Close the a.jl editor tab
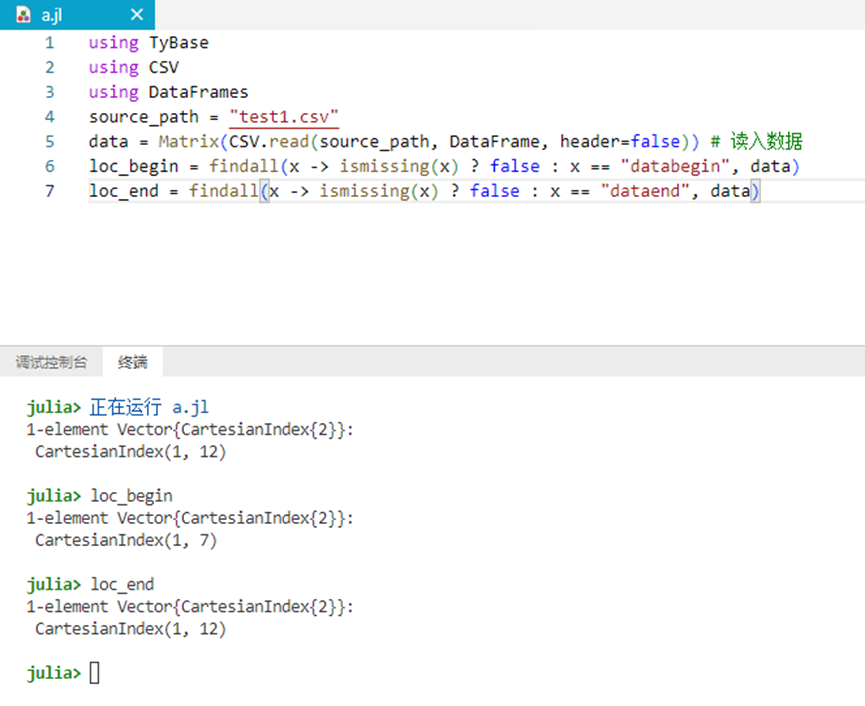This screenshot has height=706, width=865. [x=137, y=14]
